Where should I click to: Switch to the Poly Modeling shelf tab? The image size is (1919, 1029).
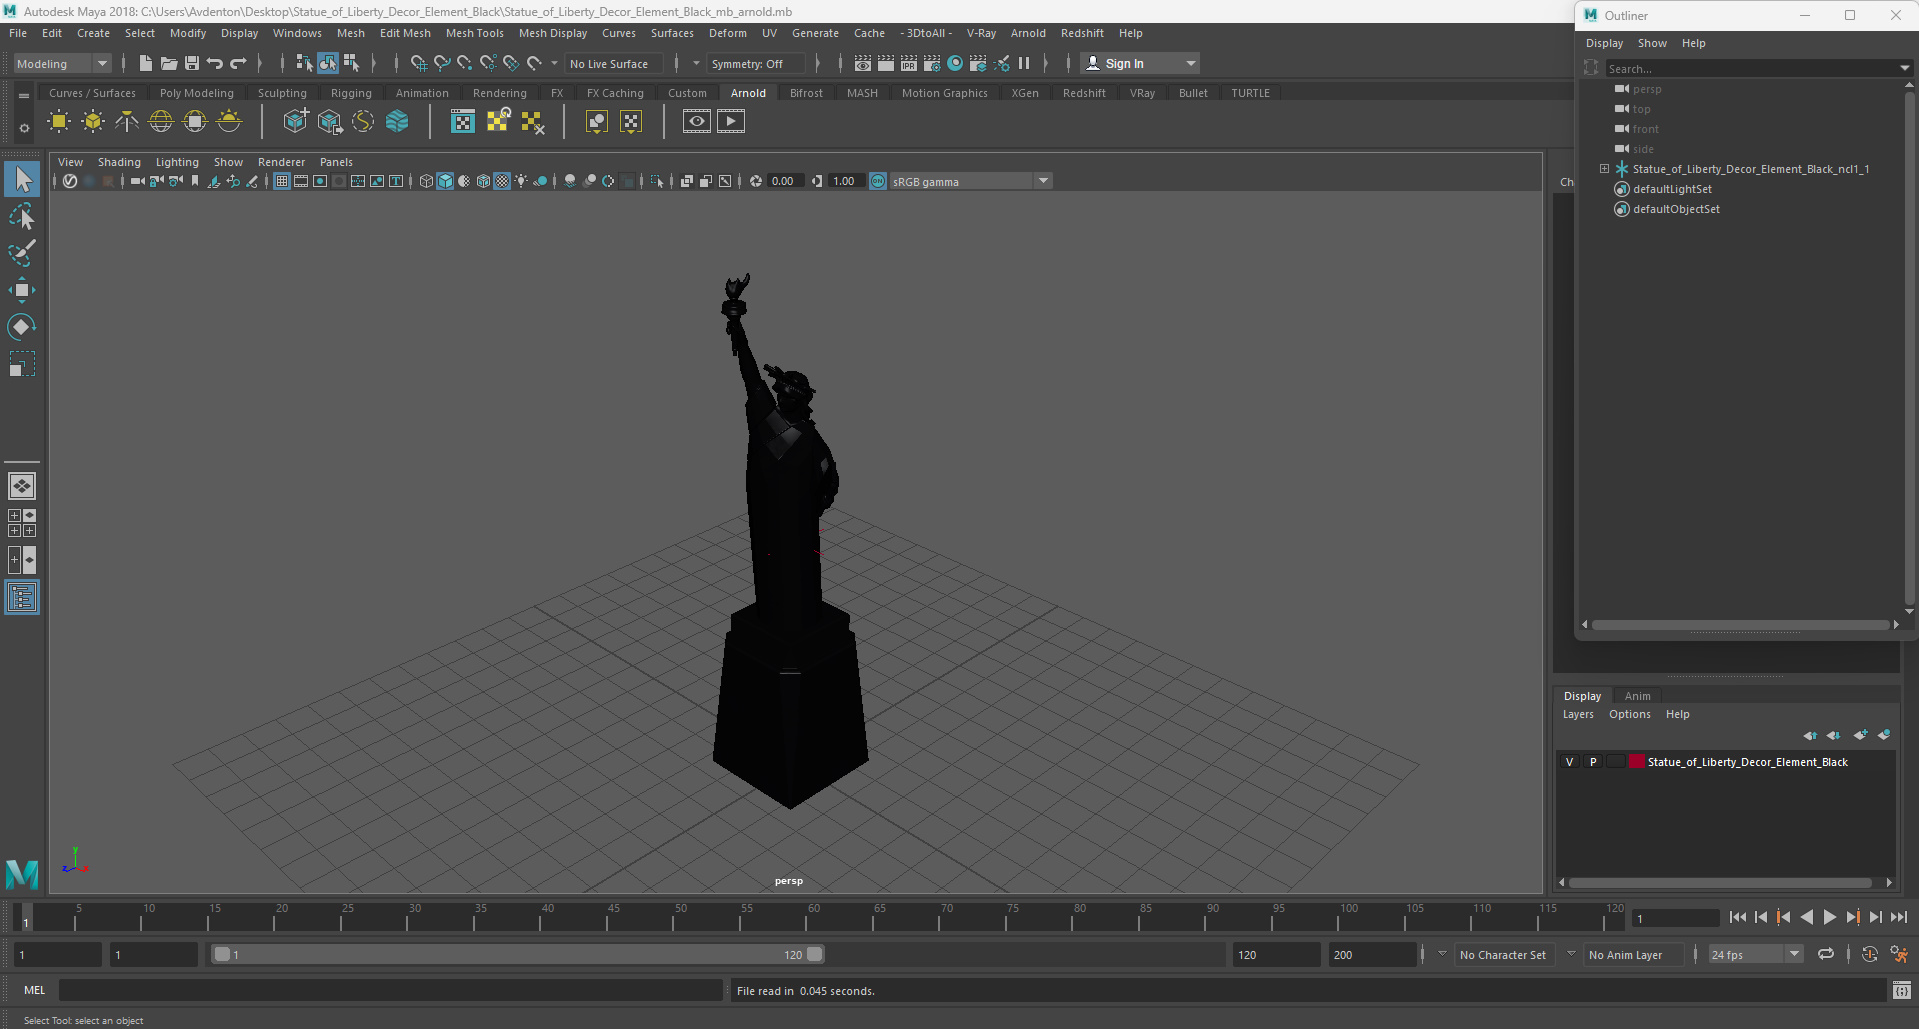197,93
